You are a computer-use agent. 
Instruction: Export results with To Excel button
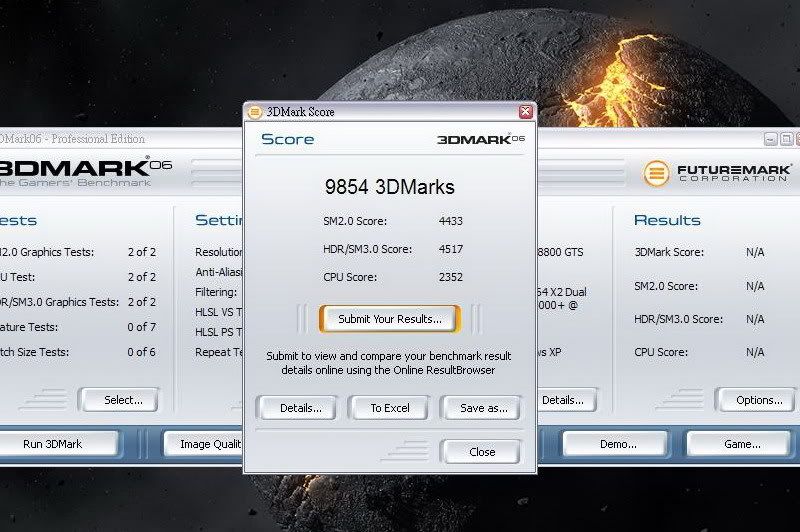pyautogui.click(x=390, y=408)
